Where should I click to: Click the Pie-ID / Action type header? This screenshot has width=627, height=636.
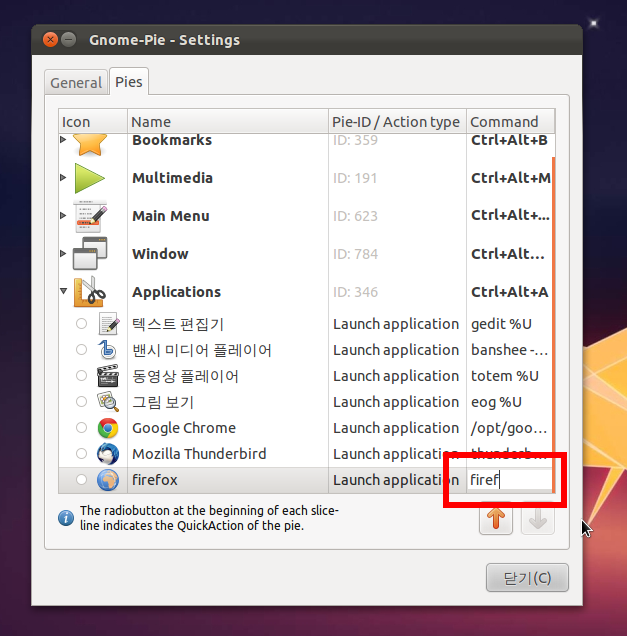coord(397,122)
